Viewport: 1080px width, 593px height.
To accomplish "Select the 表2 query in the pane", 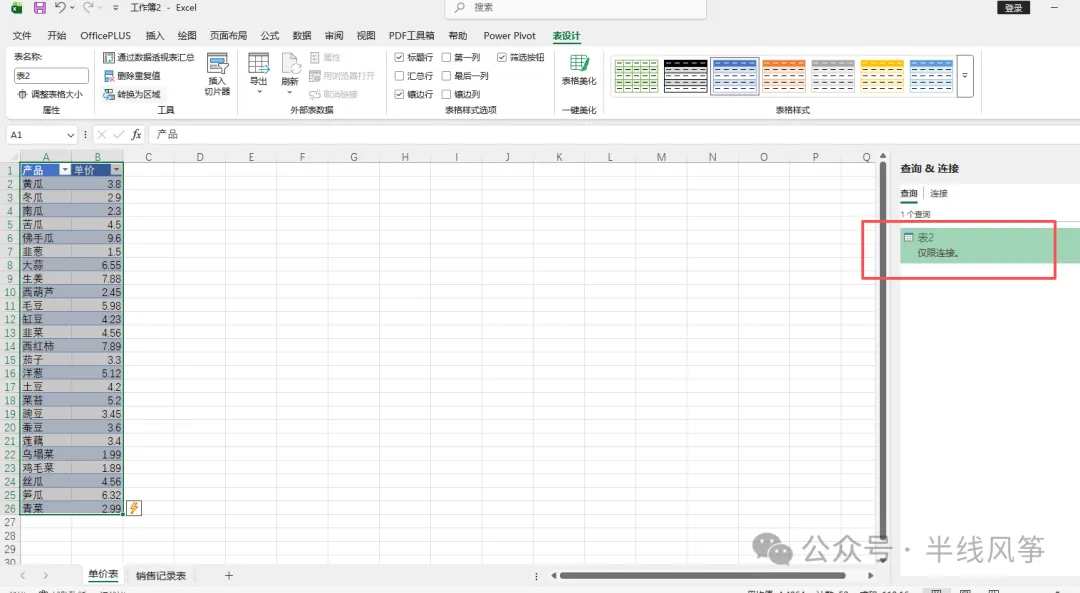I will pos(990,245).
